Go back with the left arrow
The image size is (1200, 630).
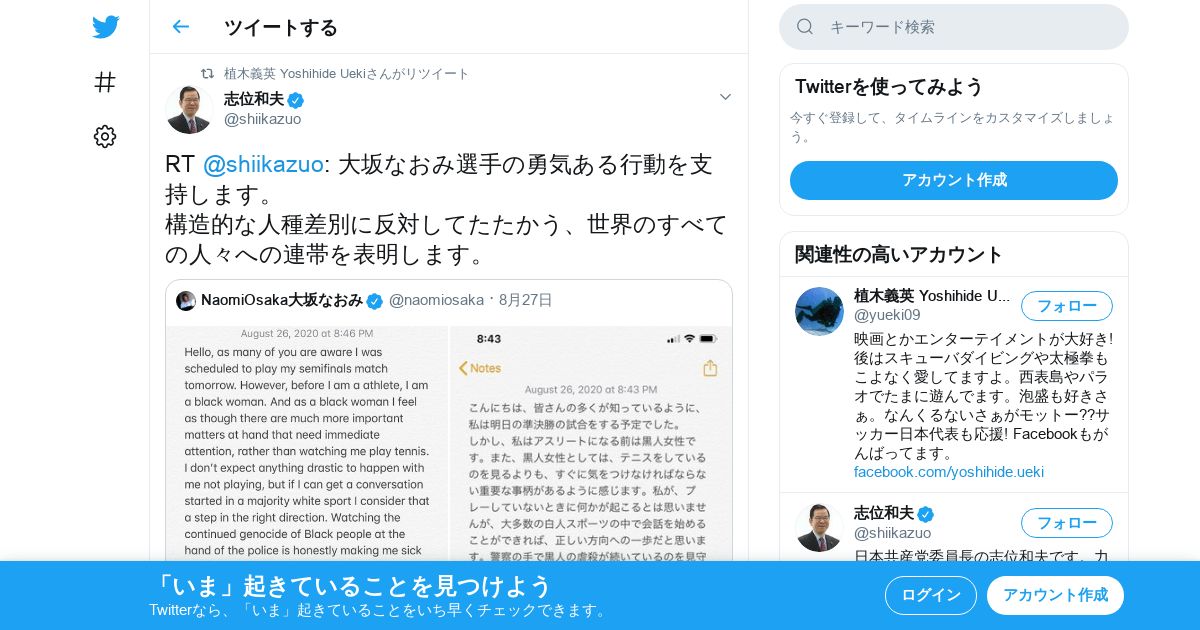click(180, 27)
